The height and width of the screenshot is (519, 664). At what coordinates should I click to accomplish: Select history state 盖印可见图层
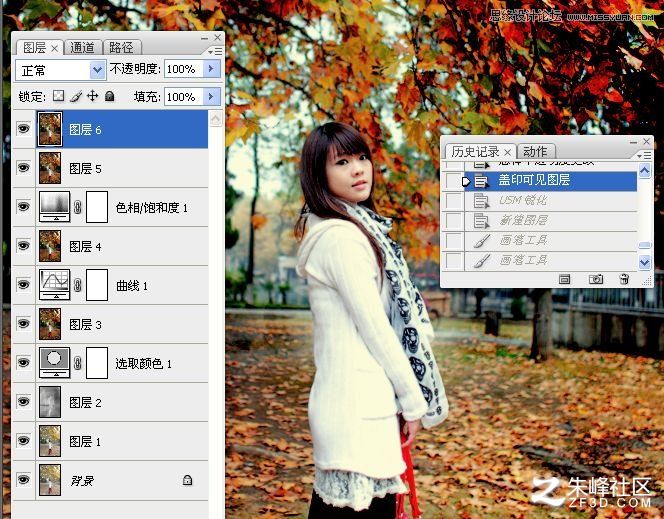[551, 181]
